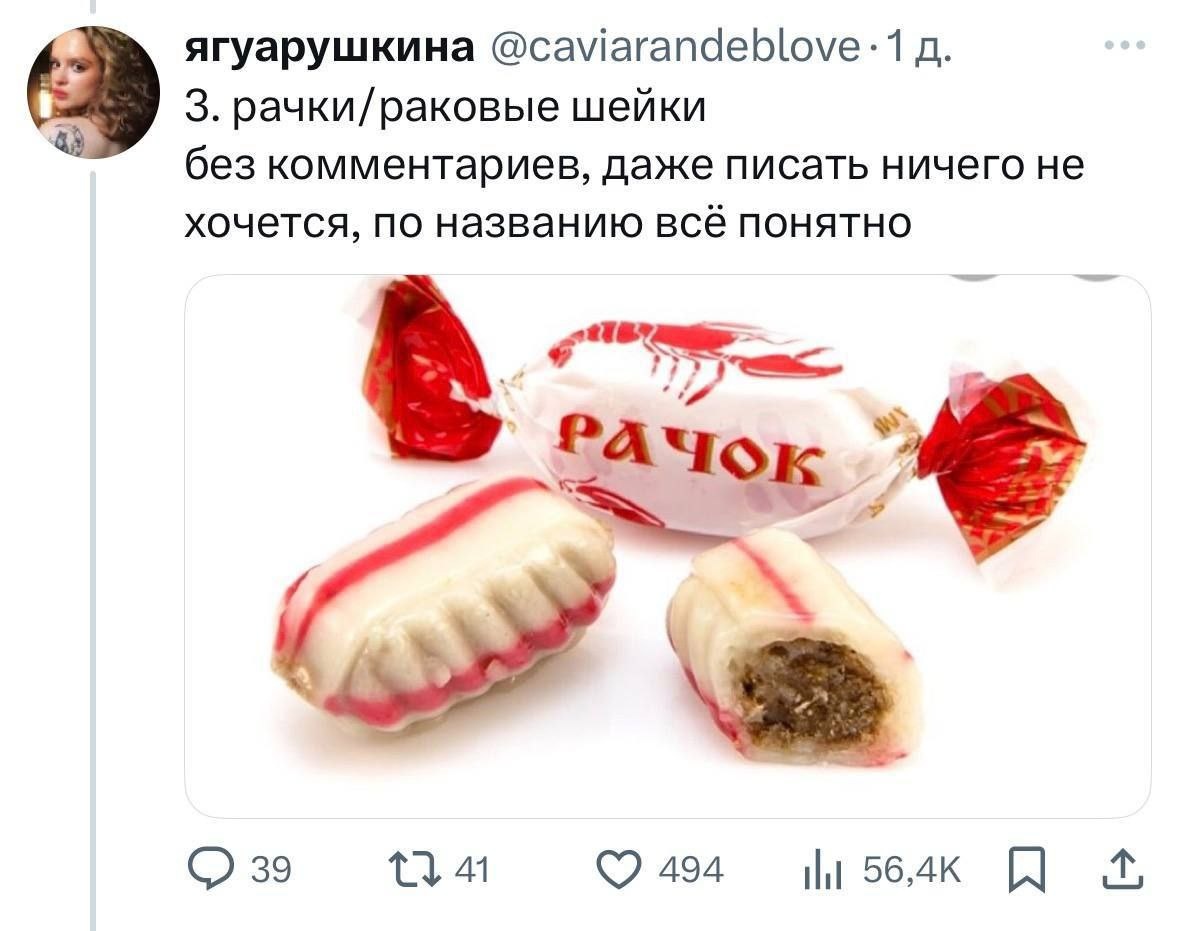The image size is (1179, 931).
Task: Click the vertical thread line under avatar
Action: pyautogui.click(x=93, y=550)
